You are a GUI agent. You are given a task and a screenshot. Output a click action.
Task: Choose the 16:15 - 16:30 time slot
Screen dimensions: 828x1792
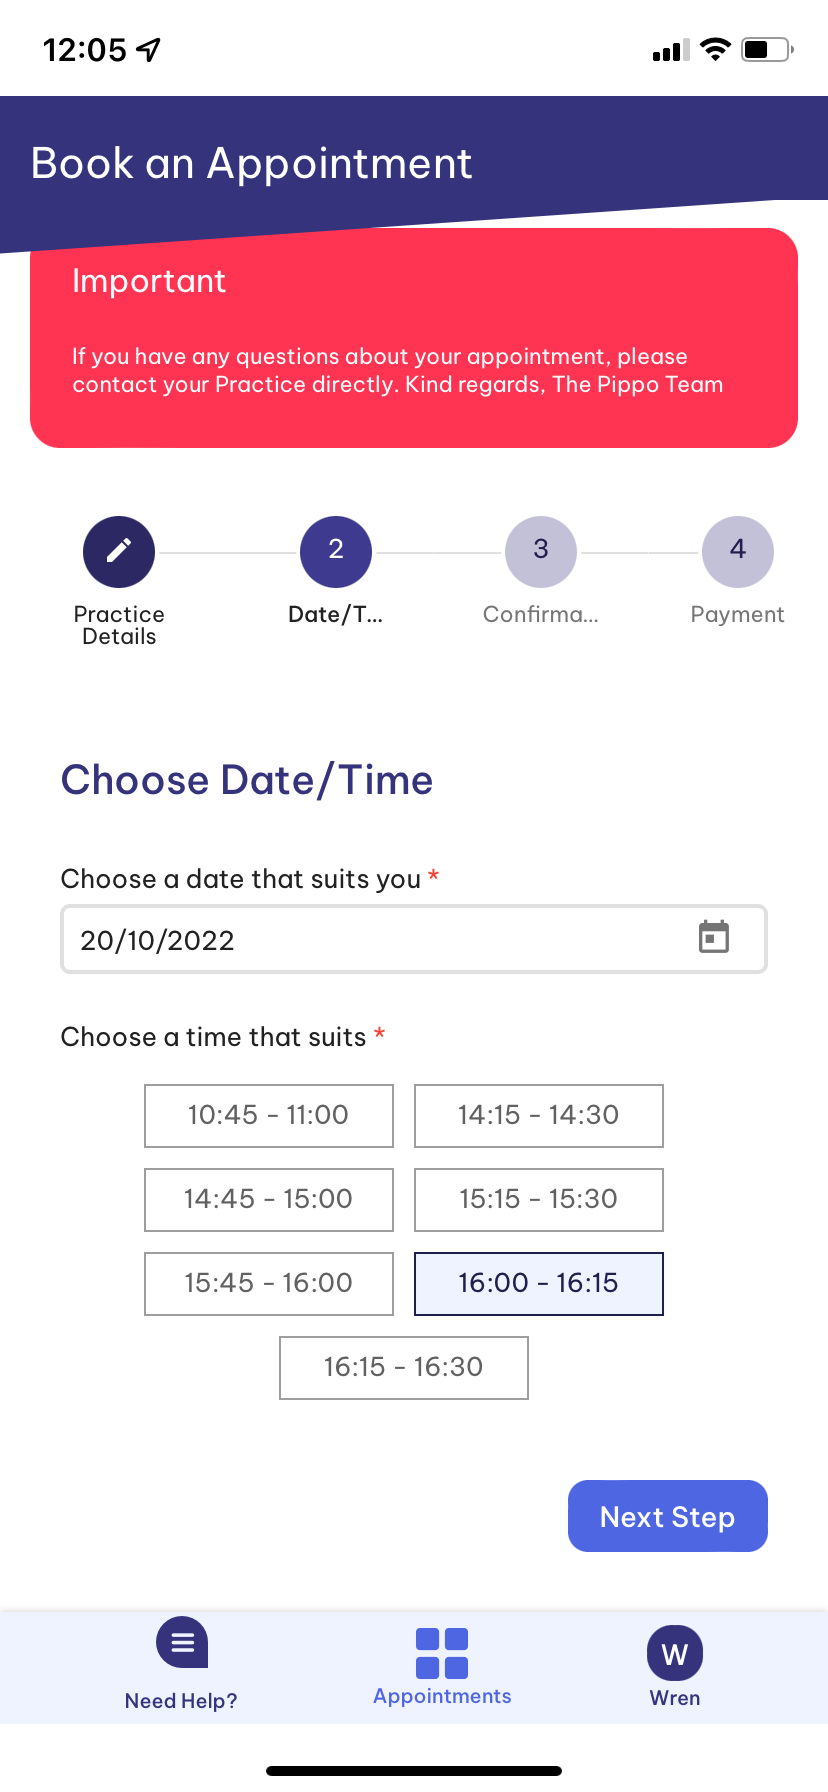coord(404,1367)
